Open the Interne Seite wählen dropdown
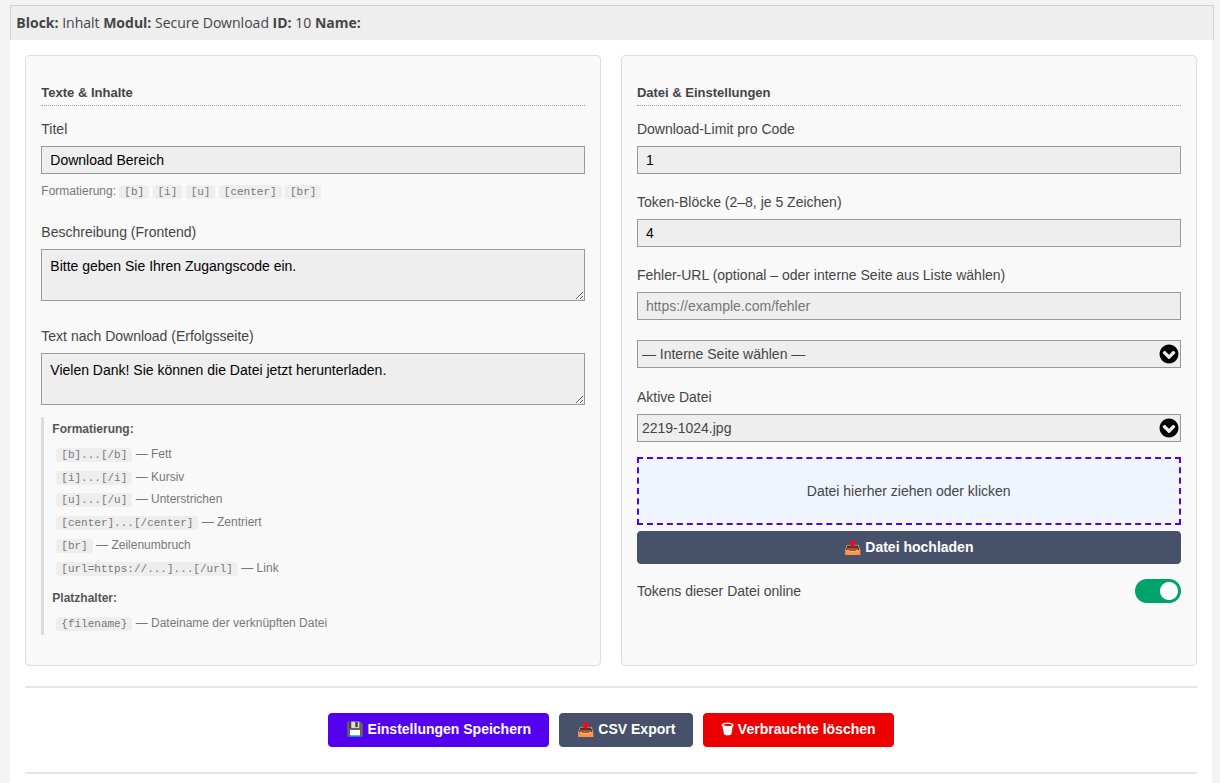Image resolution: width=1220 pixels, height=783 pixels. (x=908, y=354)
